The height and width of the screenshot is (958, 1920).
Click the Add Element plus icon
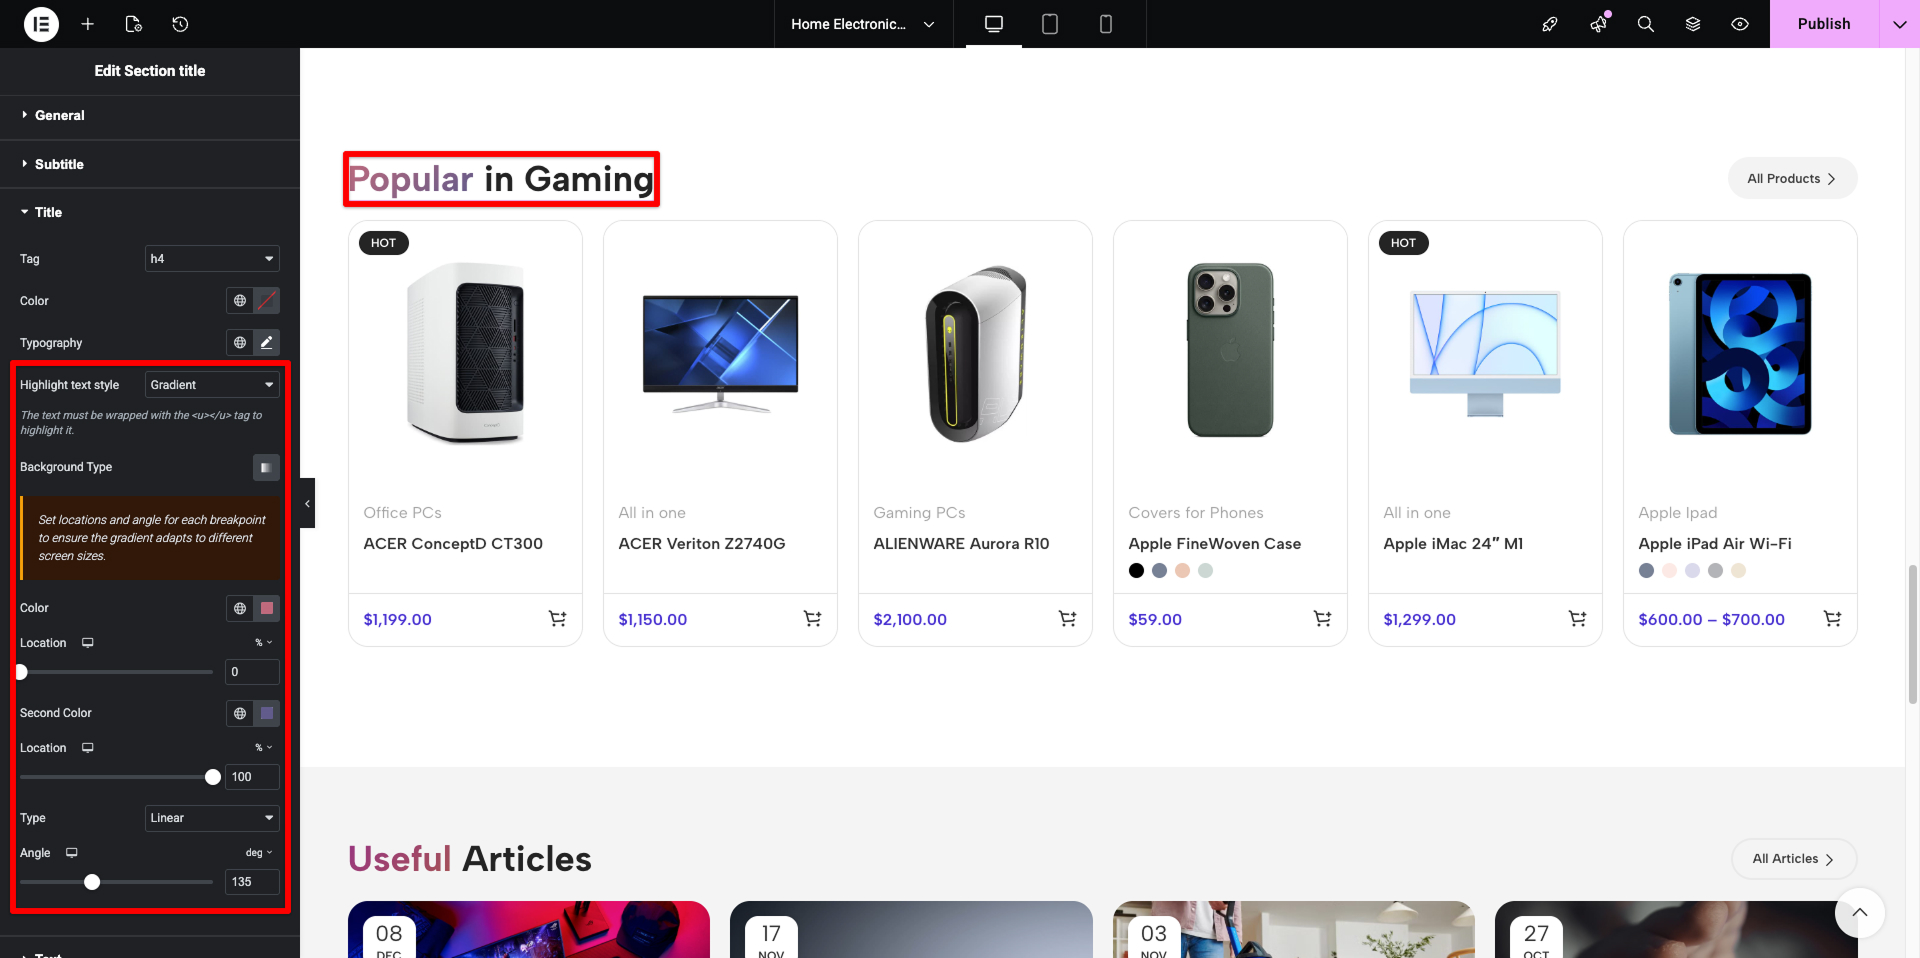(x=88, y=24)
